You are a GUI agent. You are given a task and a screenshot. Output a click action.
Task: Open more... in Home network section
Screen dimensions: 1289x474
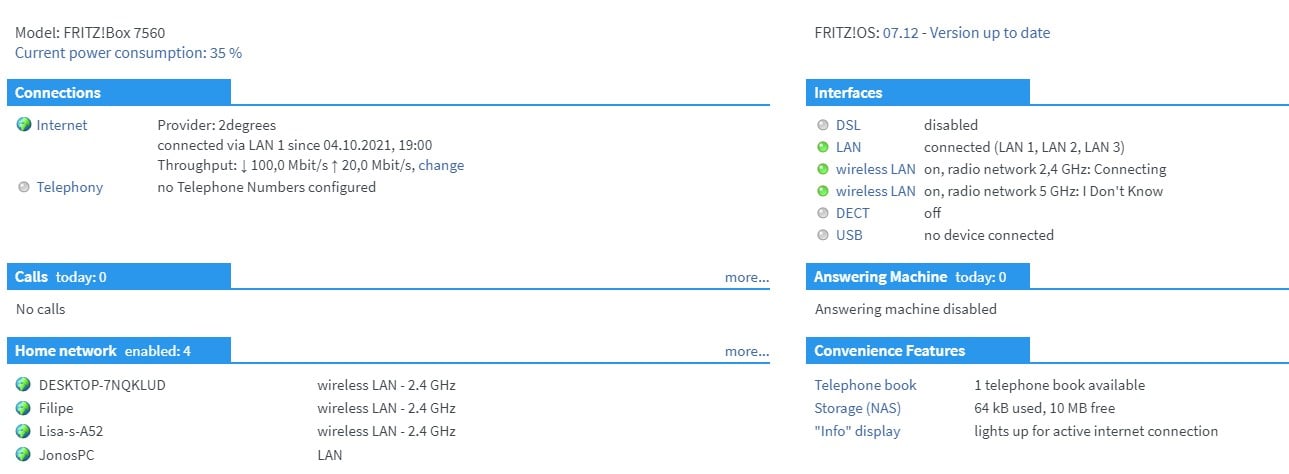click(x=747, y=351)
